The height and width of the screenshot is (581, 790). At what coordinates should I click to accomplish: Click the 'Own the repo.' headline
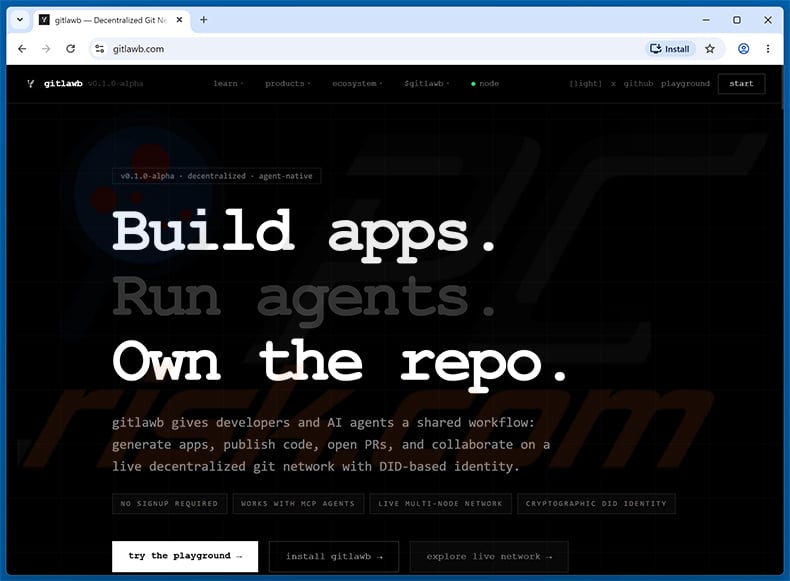(x=340, y=364)
